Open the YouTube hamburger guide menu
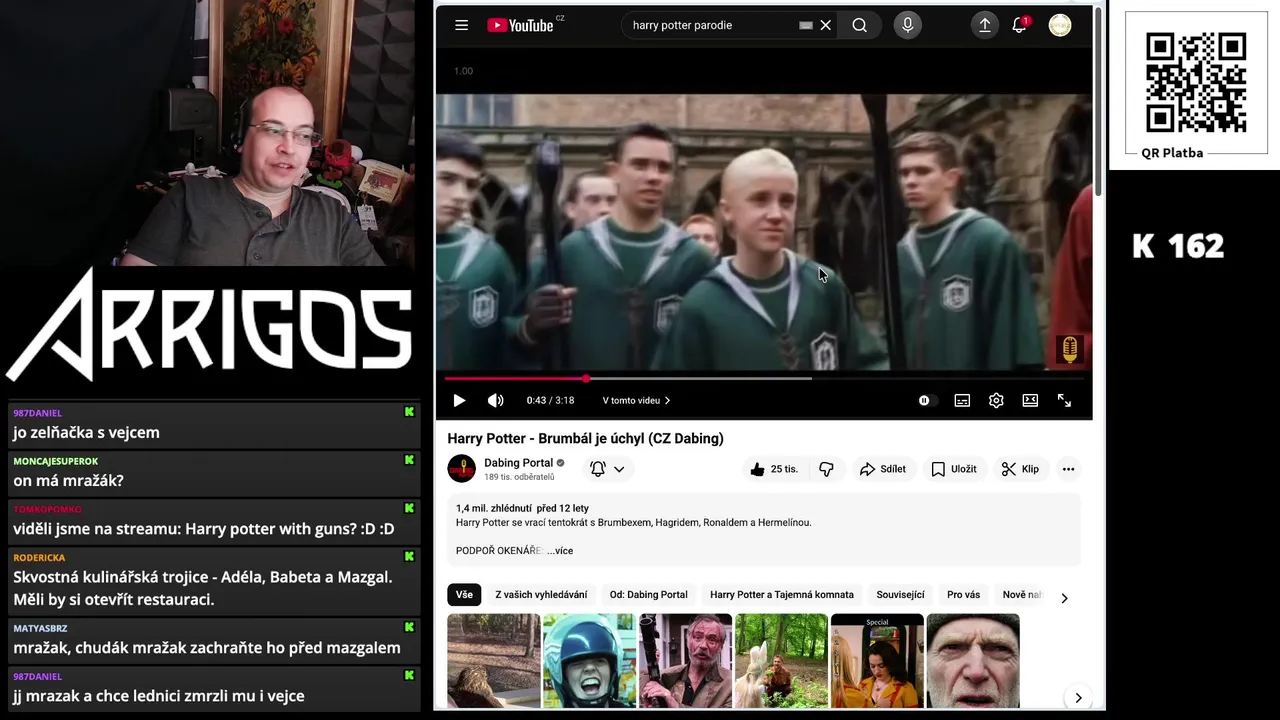This screenshot has width=1280, height=720. (x=461, y=25)
